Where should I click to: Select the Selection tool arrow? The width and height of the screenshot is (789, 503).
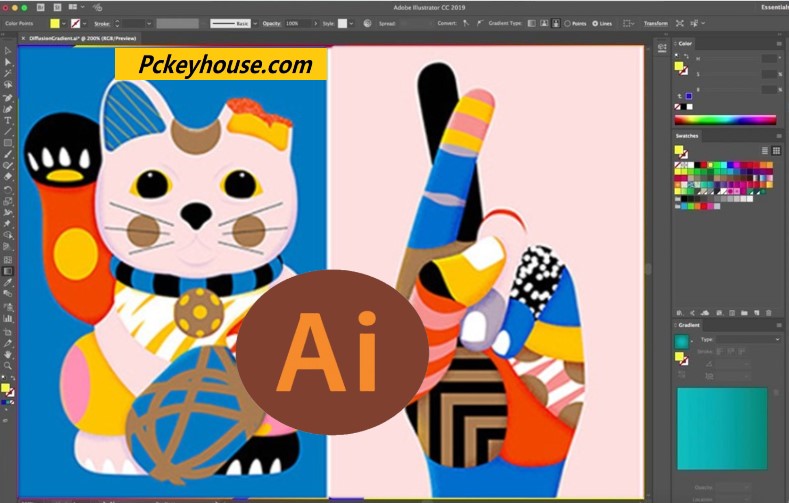click(x=8, y=51)
